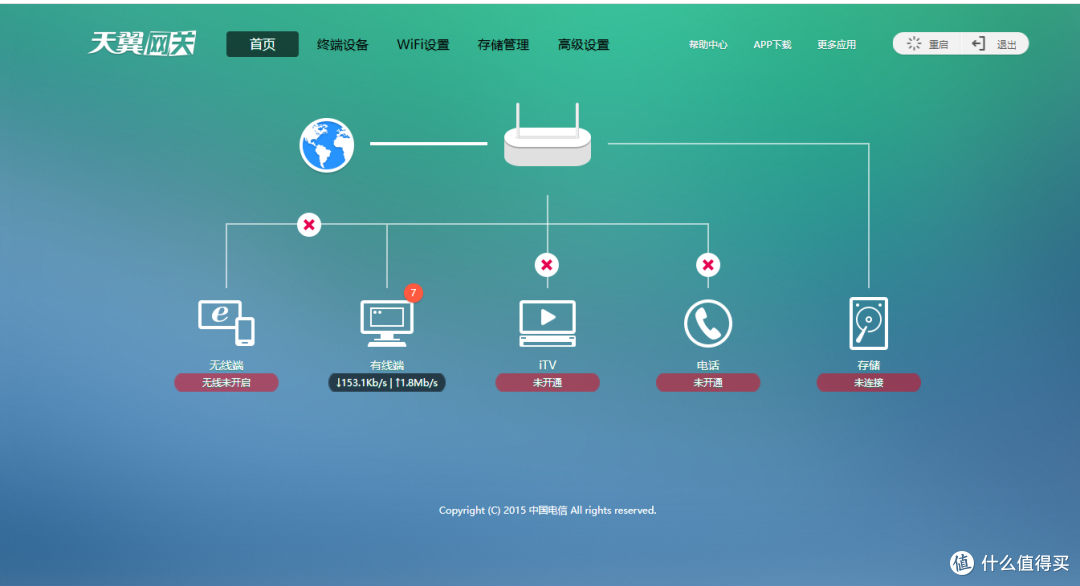Switch to 终端设备 tab
This screenshot has width=1080, height=586.
coord(342,45)
